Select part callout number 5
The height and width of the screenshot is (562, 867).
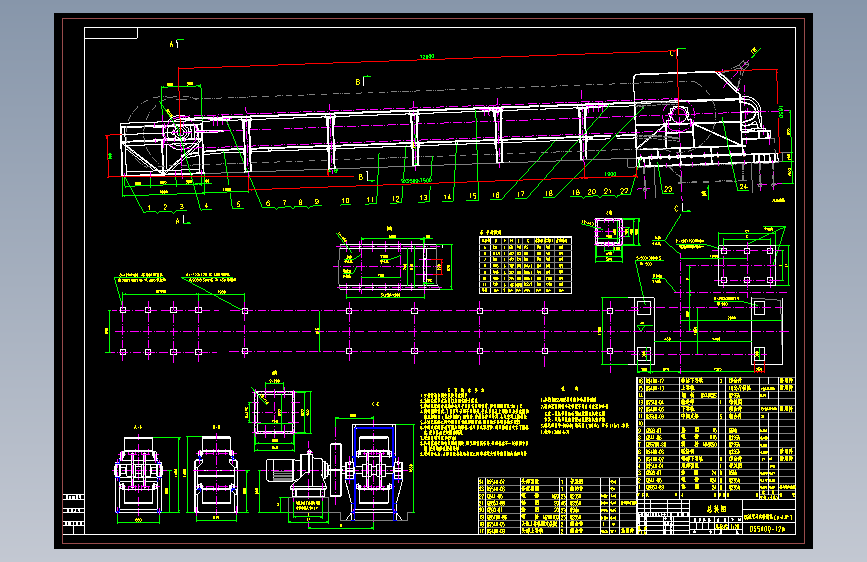click(238, 204)
